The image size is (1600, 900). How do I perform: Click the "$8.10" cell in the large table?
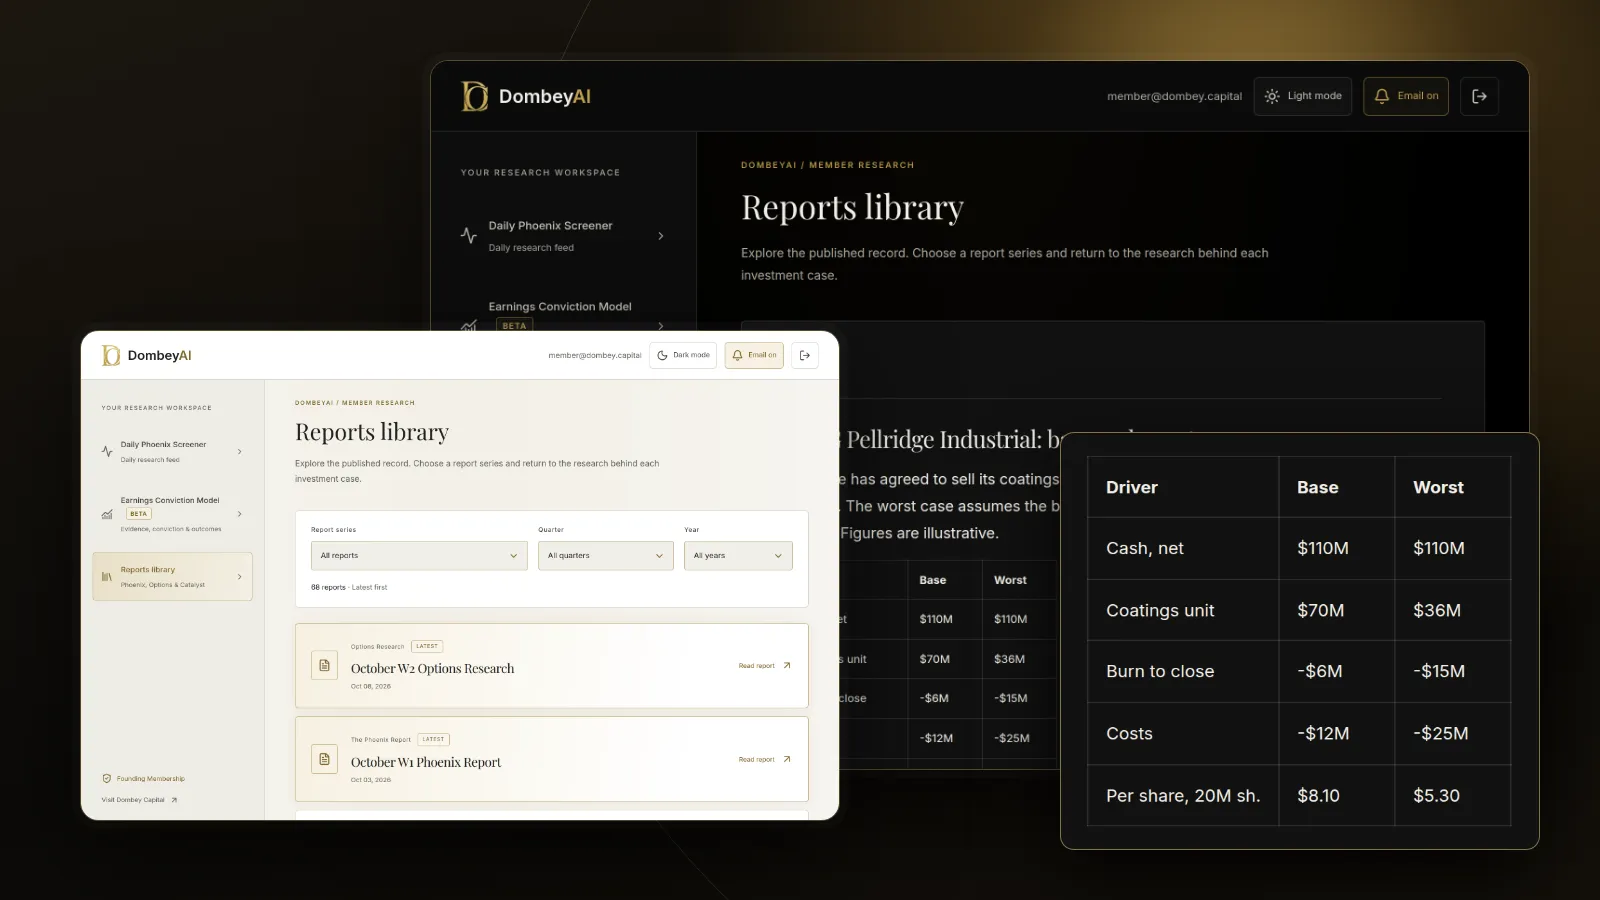(1318, 796)
